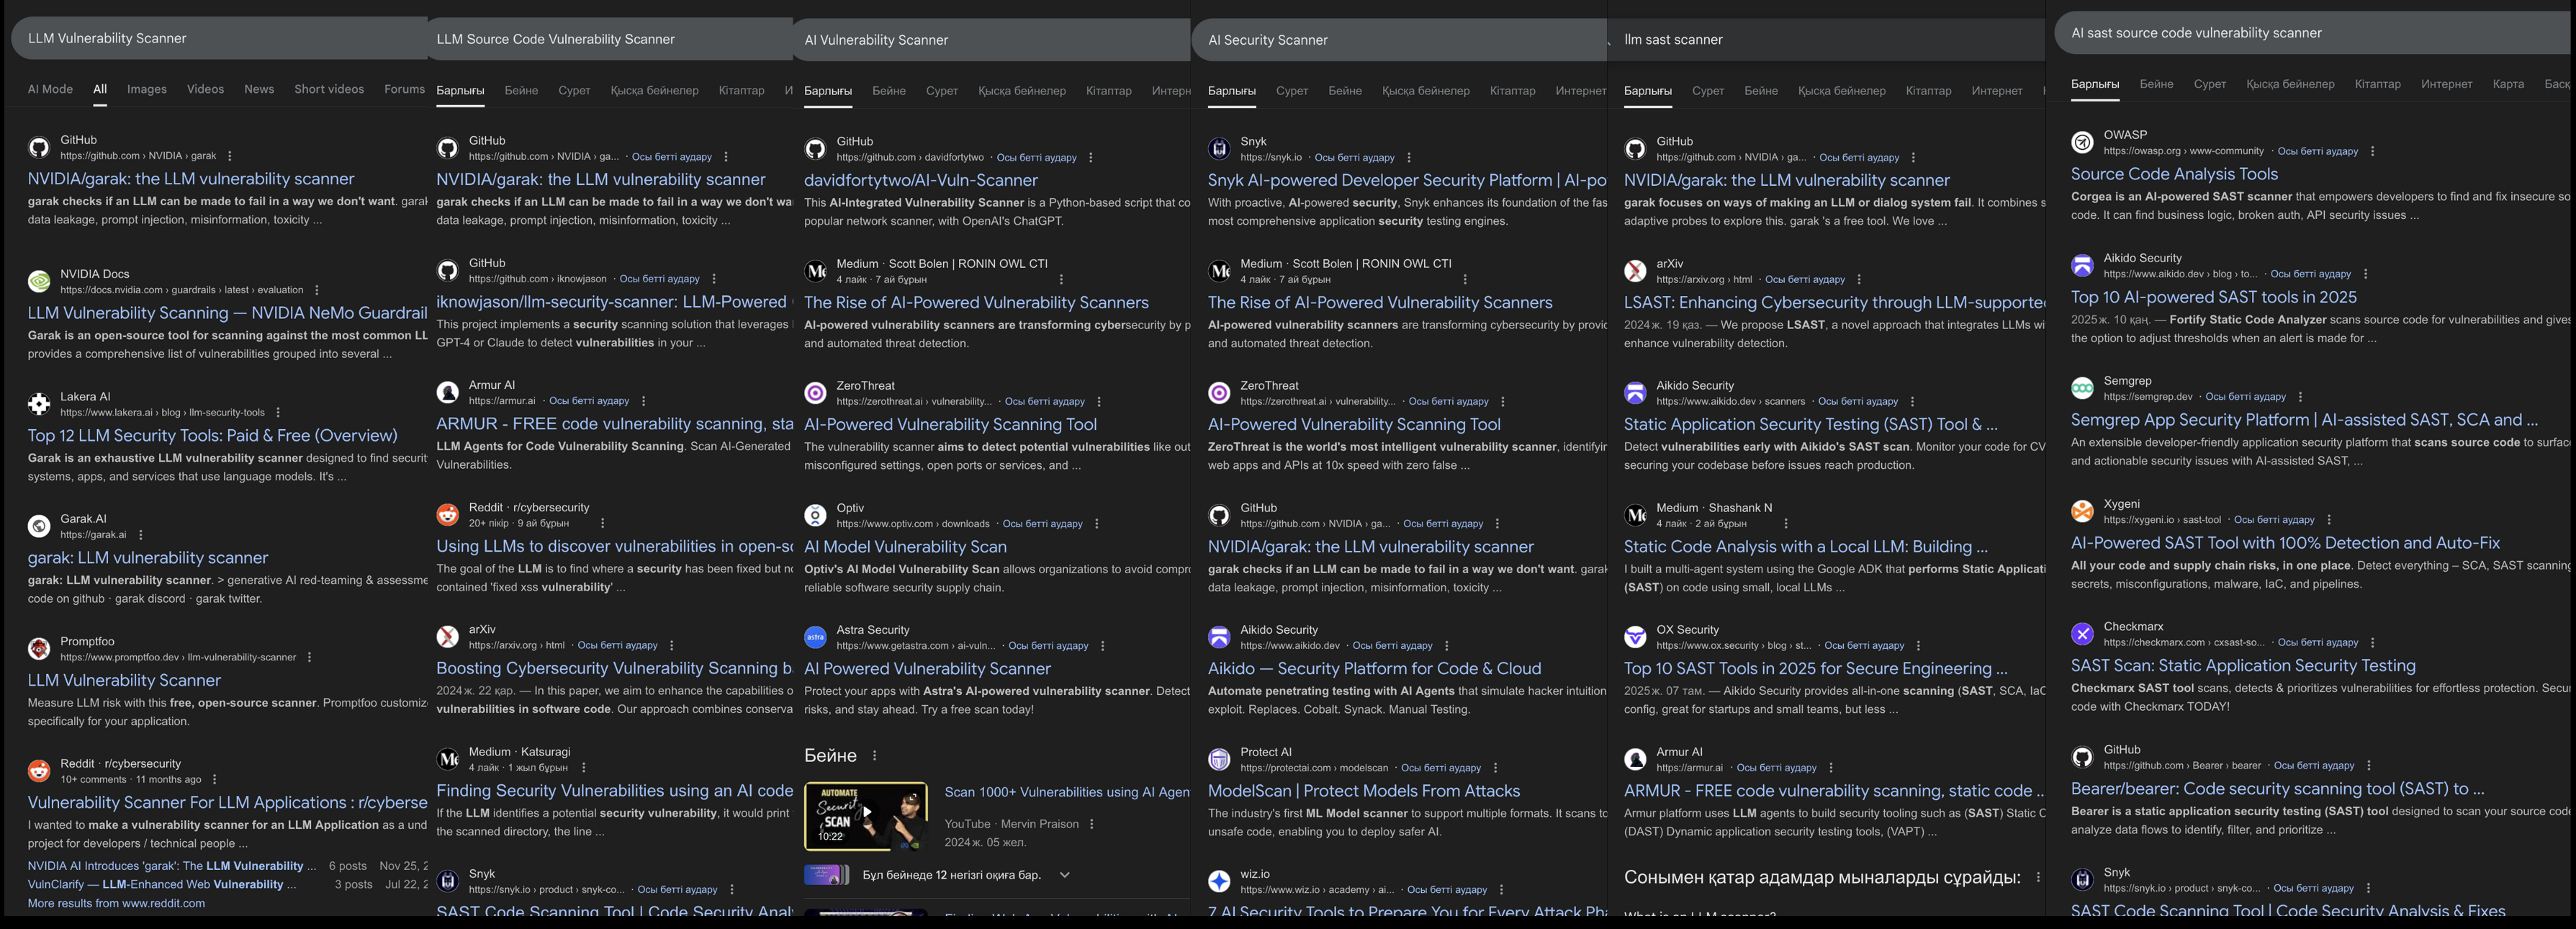Screen dimensions: 2576x929
Task: Open the Карта tab in last panel
Action: tap(2508, 84)
